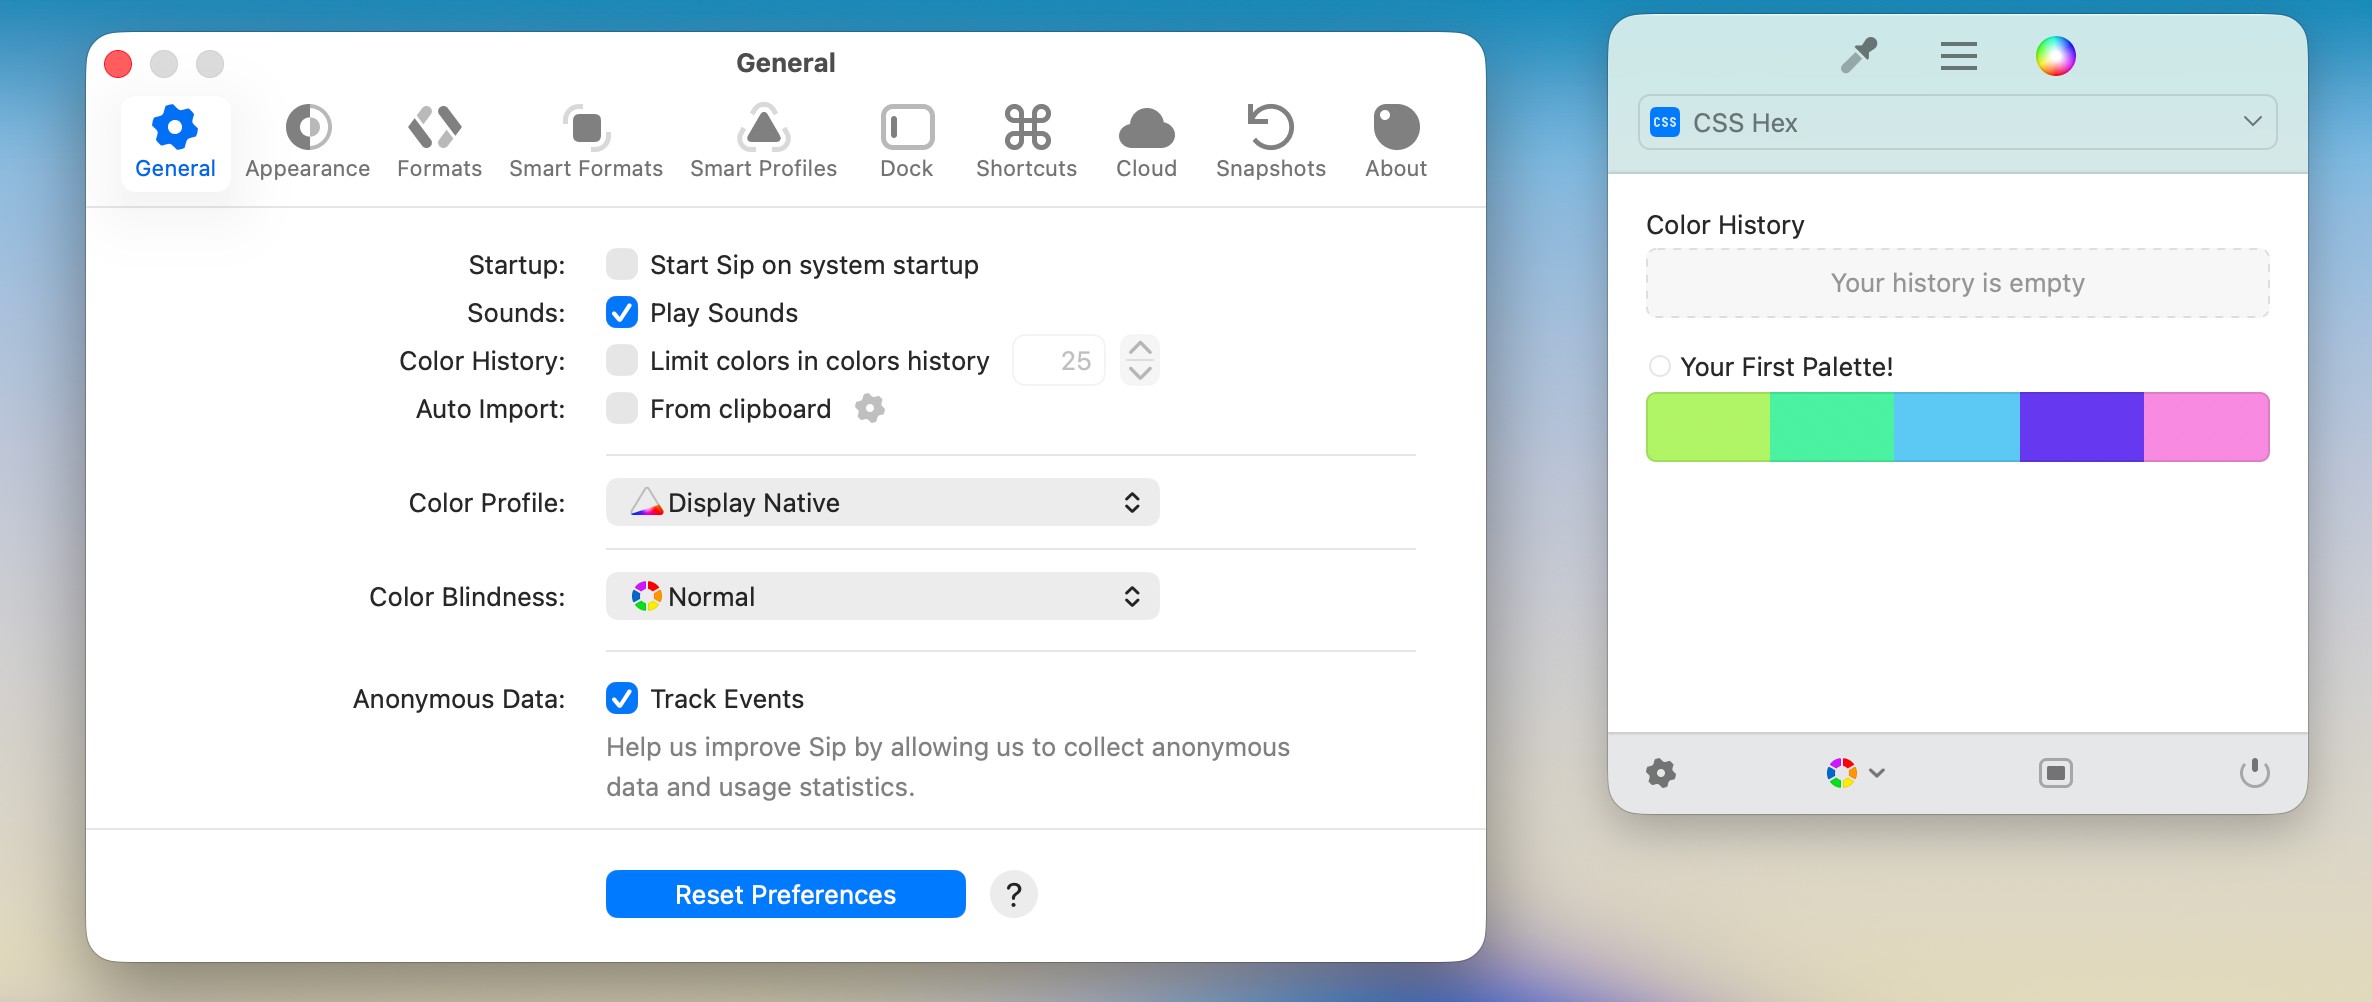Open clipboard auto import settings gear
2372x1002 pixels.
(x=870, y=408)
